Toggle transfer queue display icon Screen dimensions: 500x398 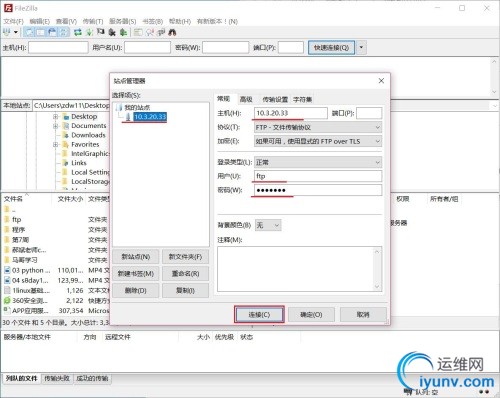(63, 32)
